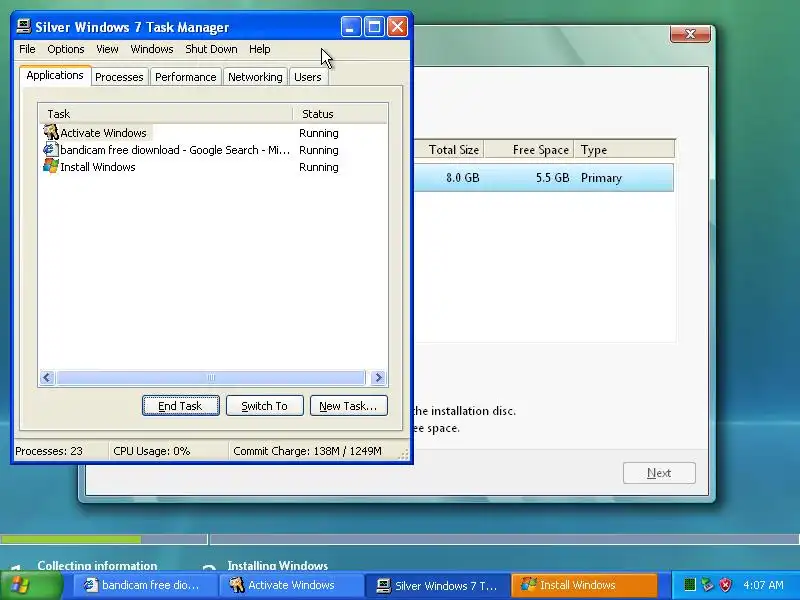Open bandicam free download taskbar button
Screen dimensions: 800x600
point(145,585)
